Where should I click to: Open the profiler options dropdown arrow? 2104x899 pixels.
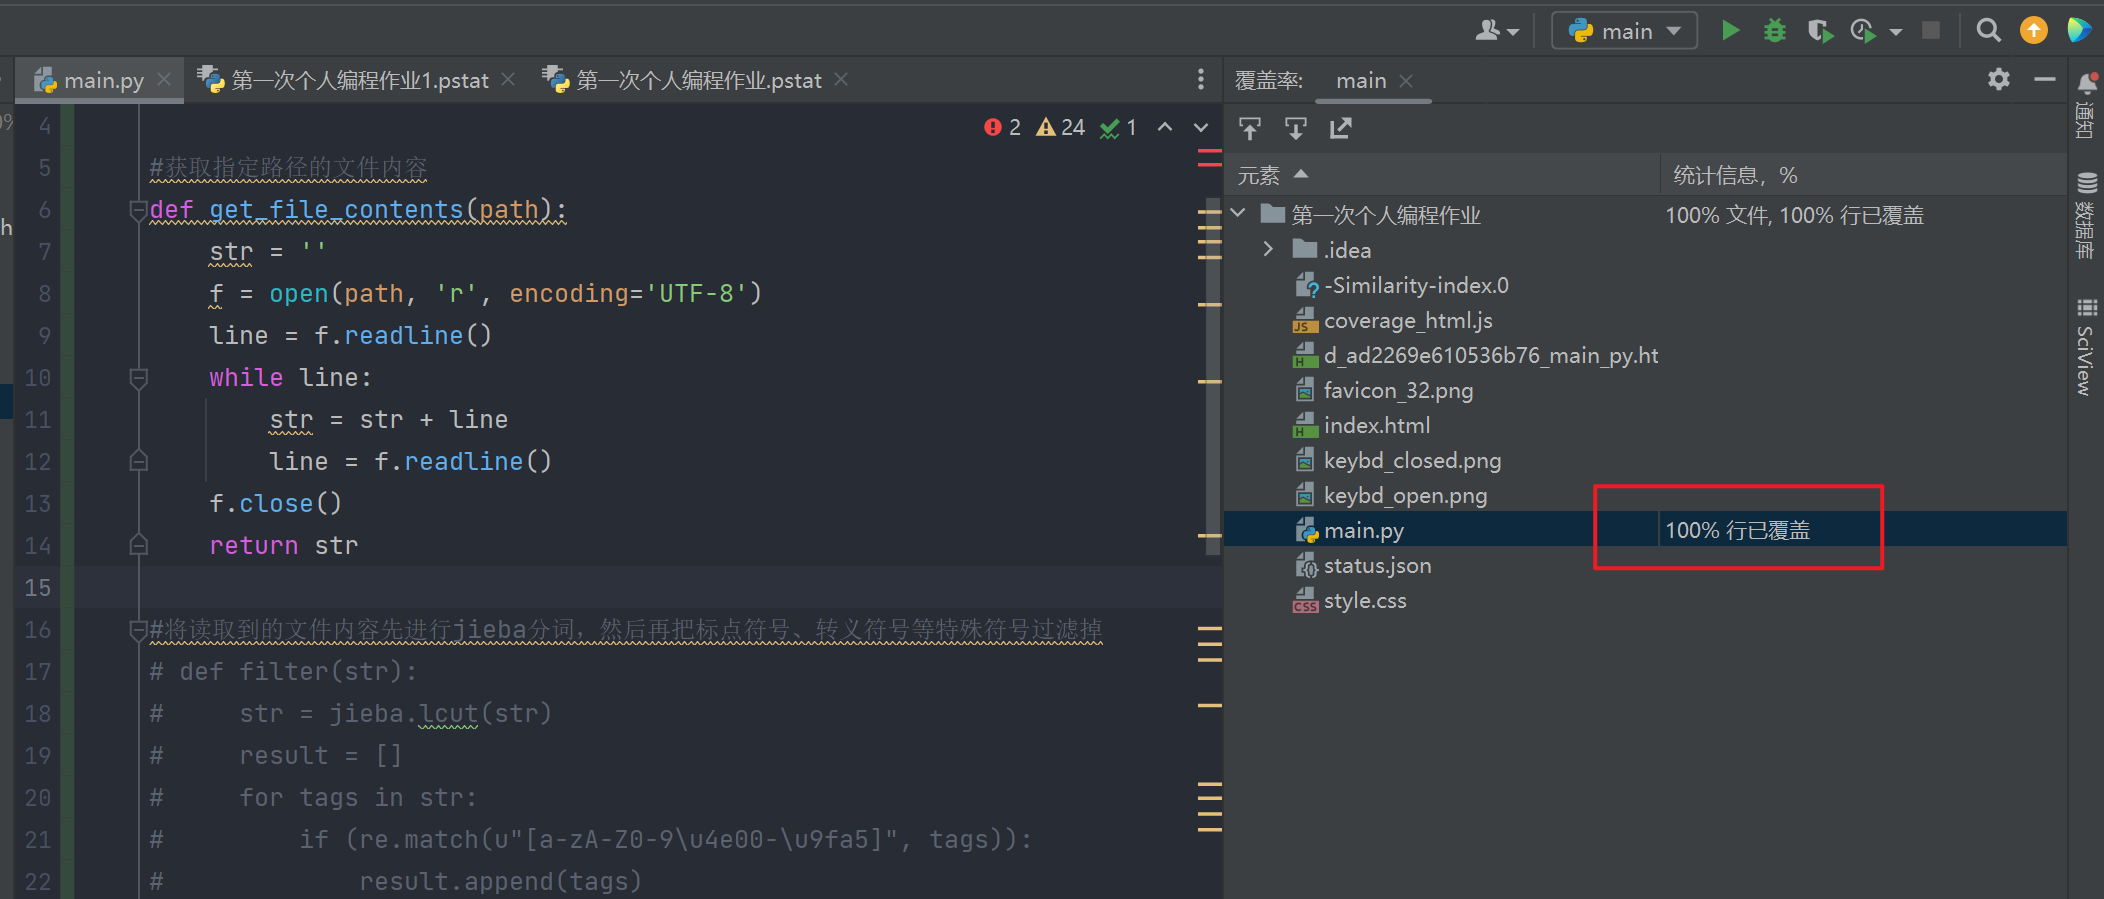(x=1895, y=32)
